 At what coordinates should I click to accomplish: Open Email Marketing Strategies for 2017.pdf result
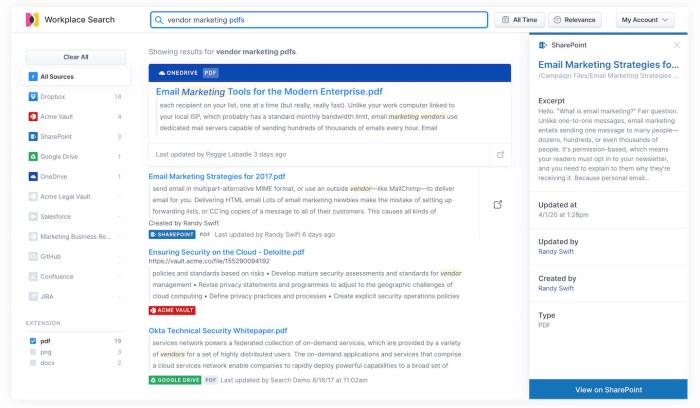(x=217, y=176)
